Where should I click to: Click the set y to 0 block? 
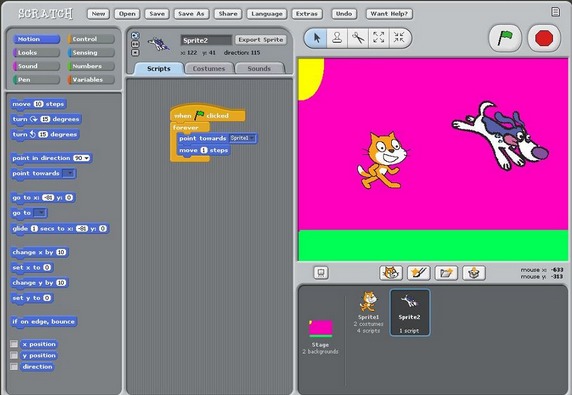[x=32, y=298]
